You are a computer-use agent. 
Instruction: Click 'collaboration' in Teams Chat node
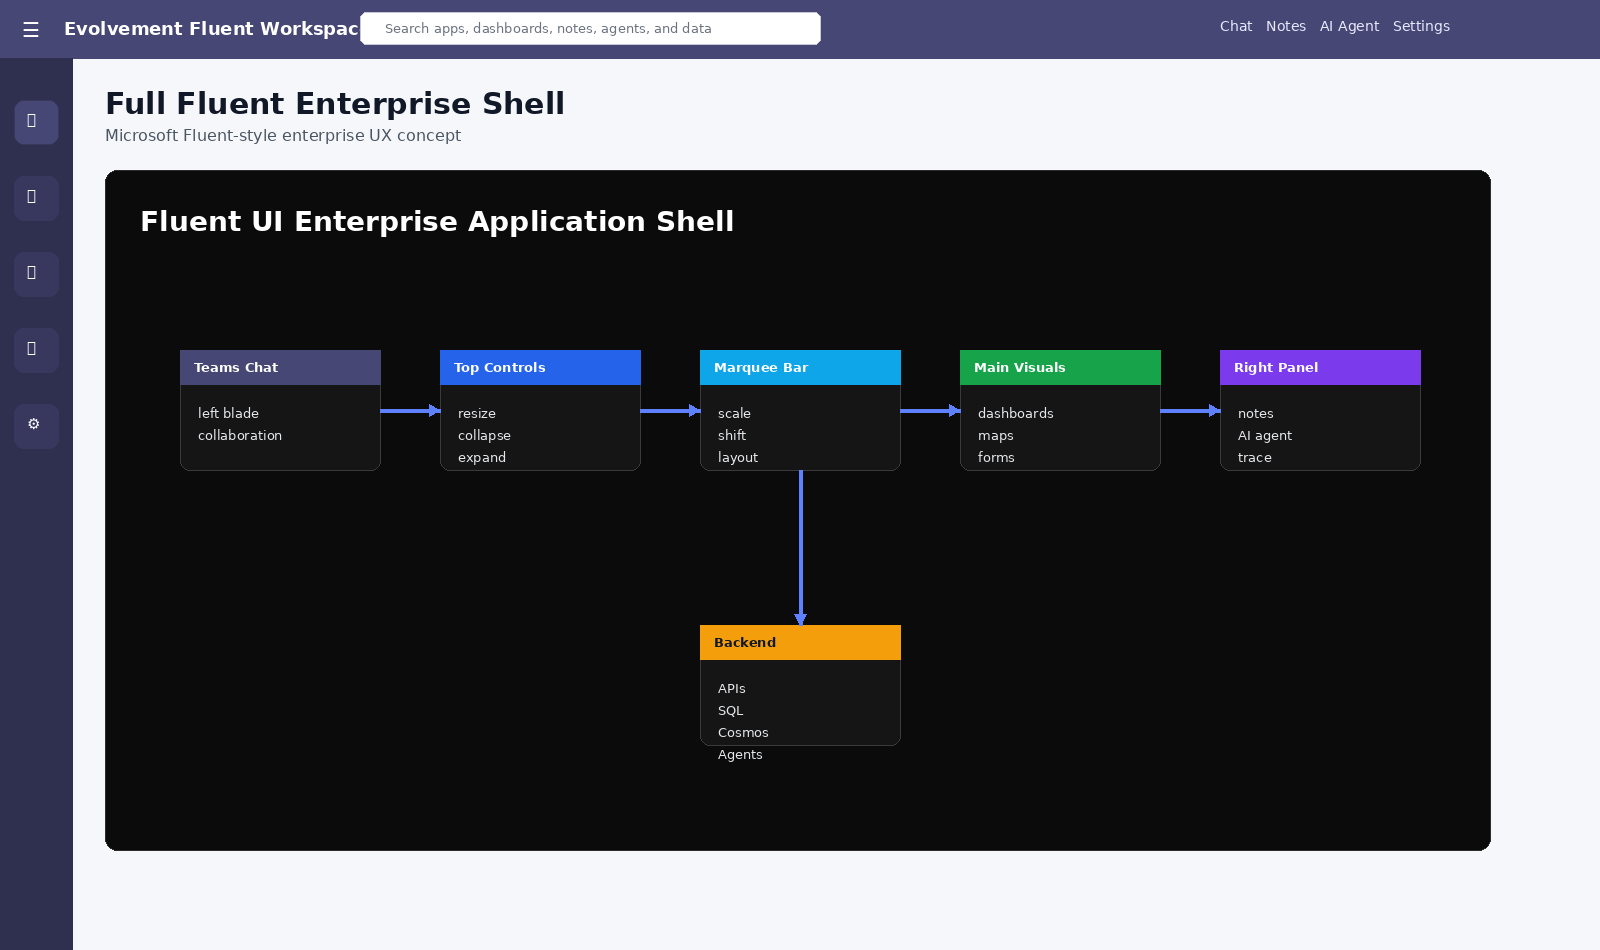240,435
